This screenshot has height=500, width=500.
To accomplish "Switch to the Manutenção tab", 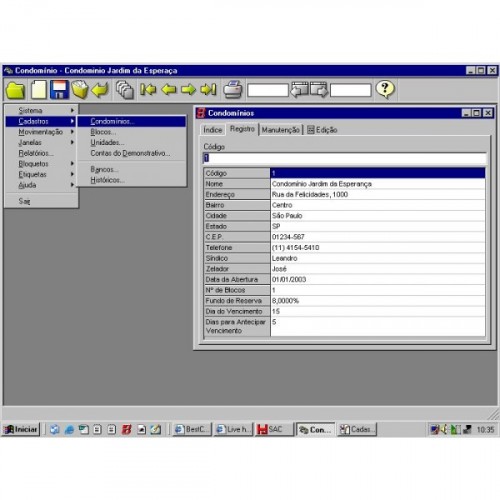I will click(x=280, y=130).
